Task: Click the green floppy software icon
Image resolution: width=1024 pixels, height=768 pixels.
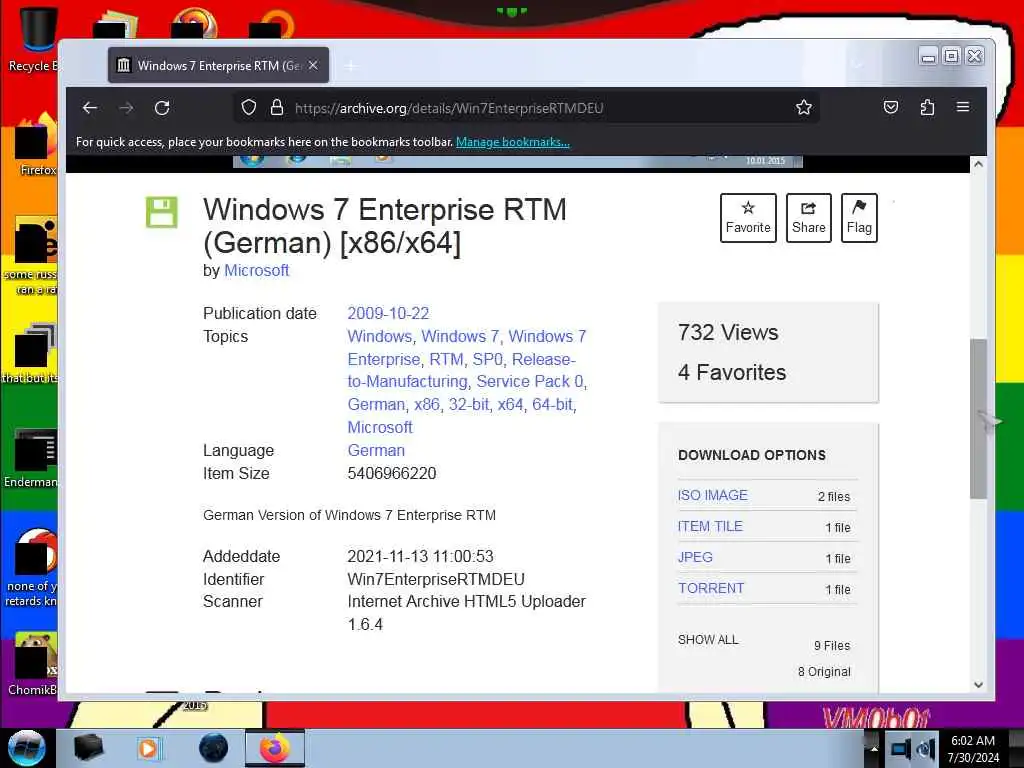Action: 161,212
